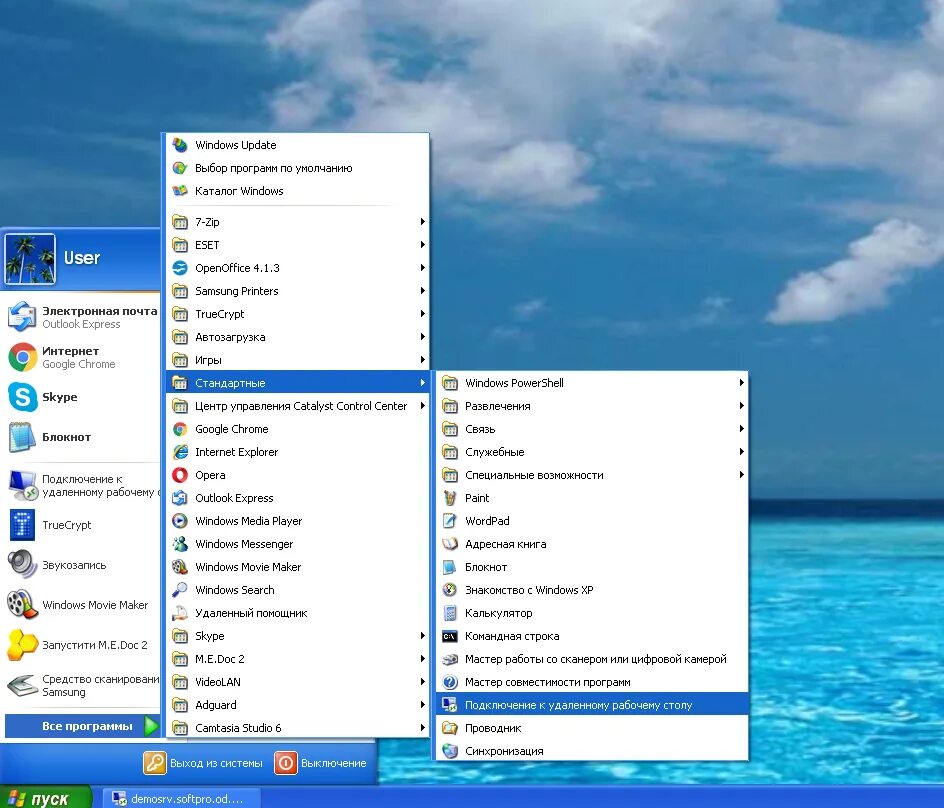Click the Командная строка icon
Viewport: 944px width, 808px height.
(x=450, y=636)
